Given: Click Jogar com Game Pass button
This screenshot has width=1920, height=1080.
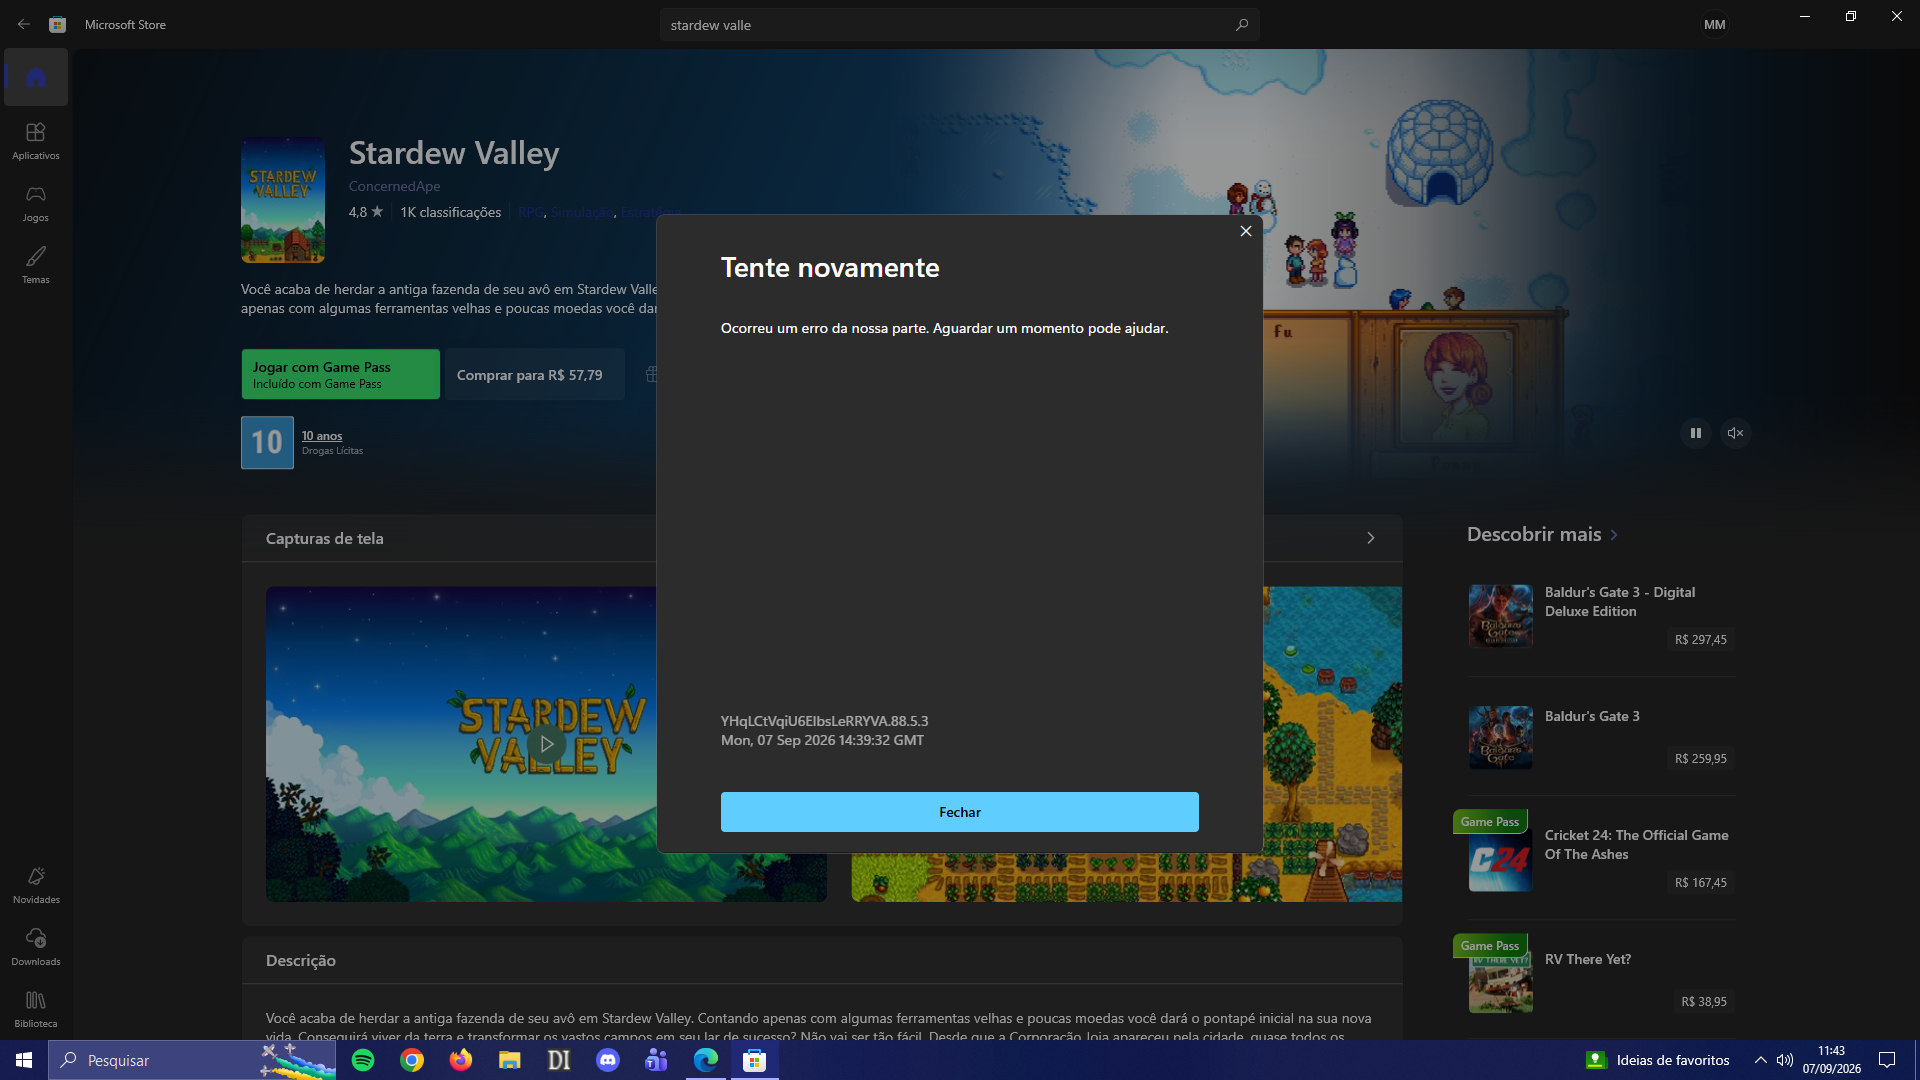Looking at the screenshot, I should click(340, 374).
